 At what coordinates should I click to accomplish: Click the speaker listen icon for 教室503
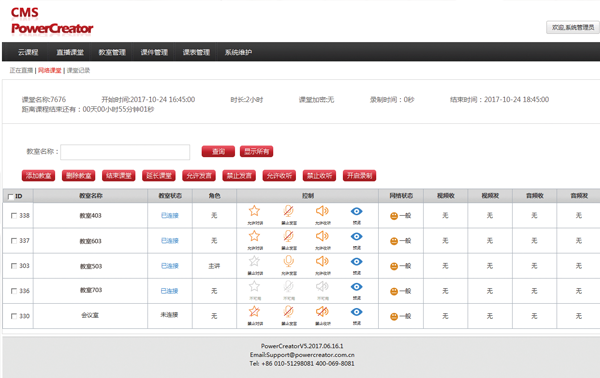point(322,261)
